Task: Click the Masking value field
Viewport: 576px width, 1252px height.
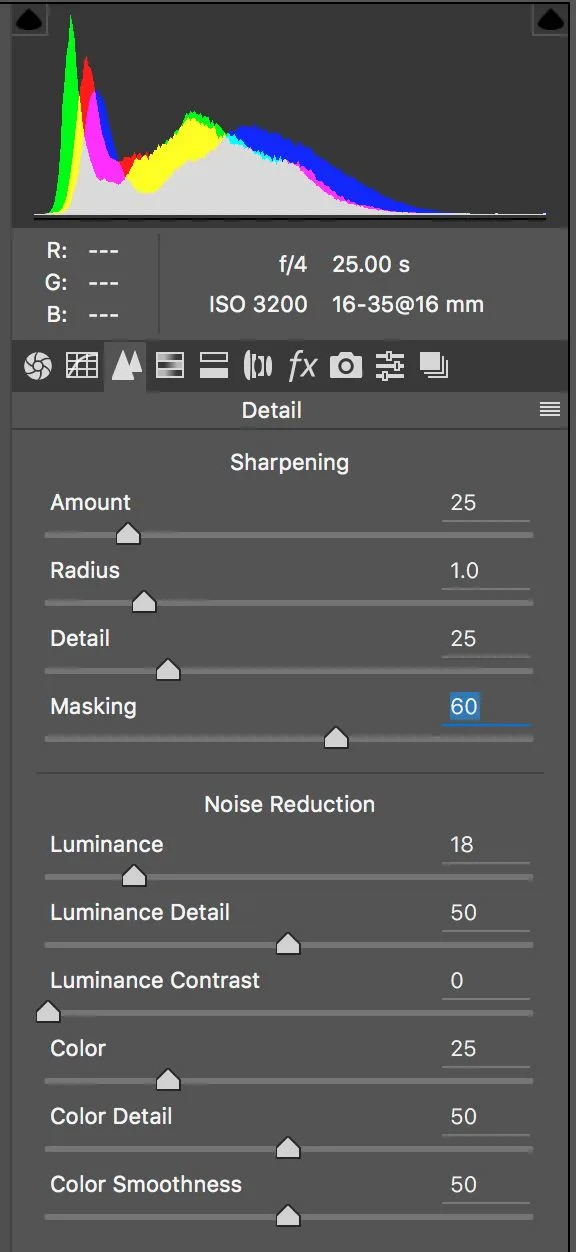Action: [486, 707]
